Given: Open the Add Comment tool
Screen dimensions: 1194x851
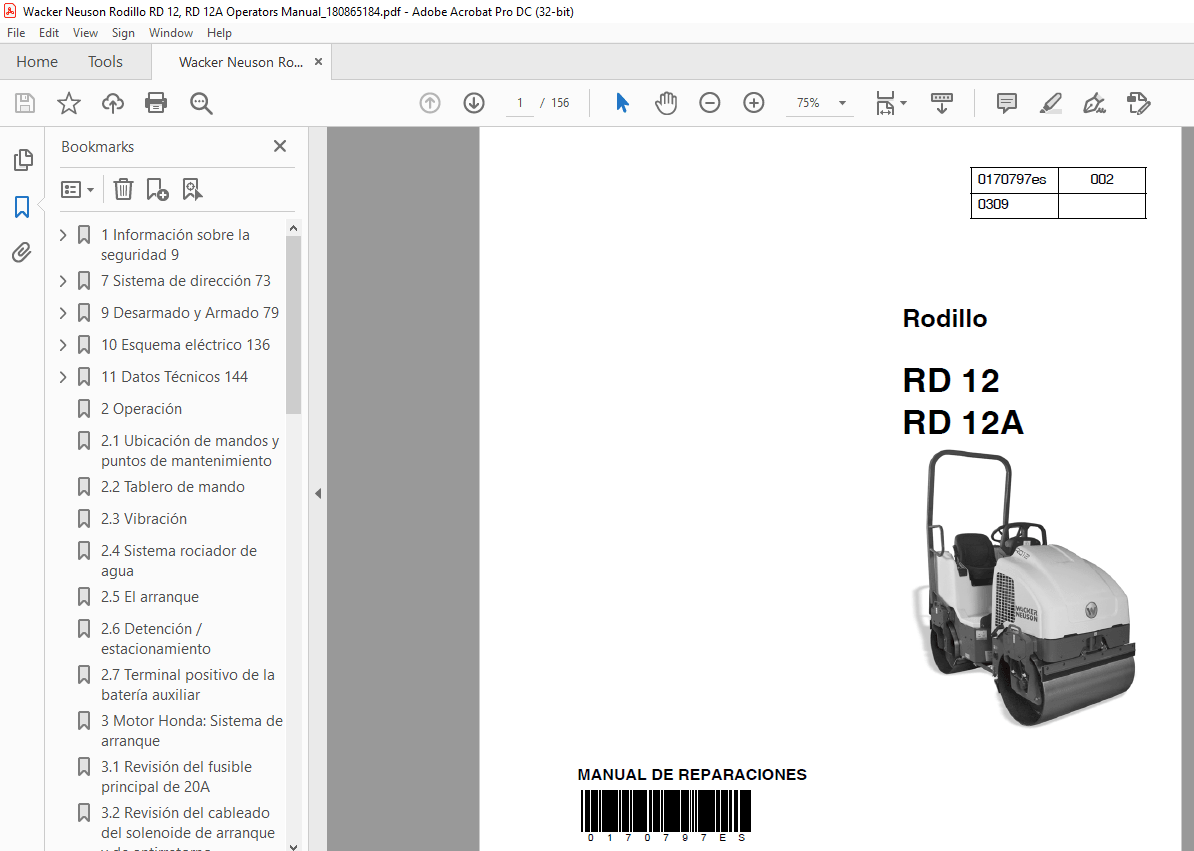Looking at the screenshot, I should pyautogui.click(x=1006, y=102).
